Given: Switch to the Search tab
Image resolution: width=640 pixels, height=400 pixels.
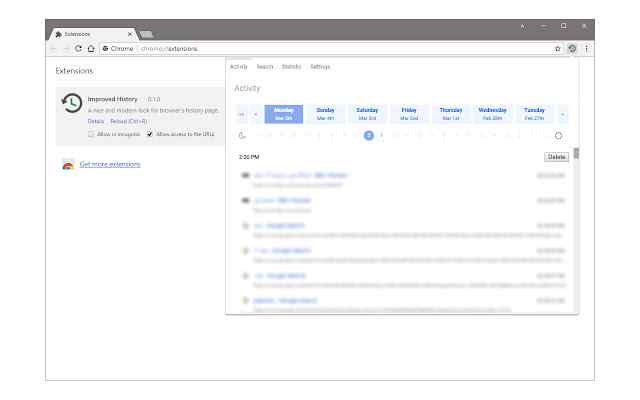Looking at the screenshot, I should click(x=264, y=67).
